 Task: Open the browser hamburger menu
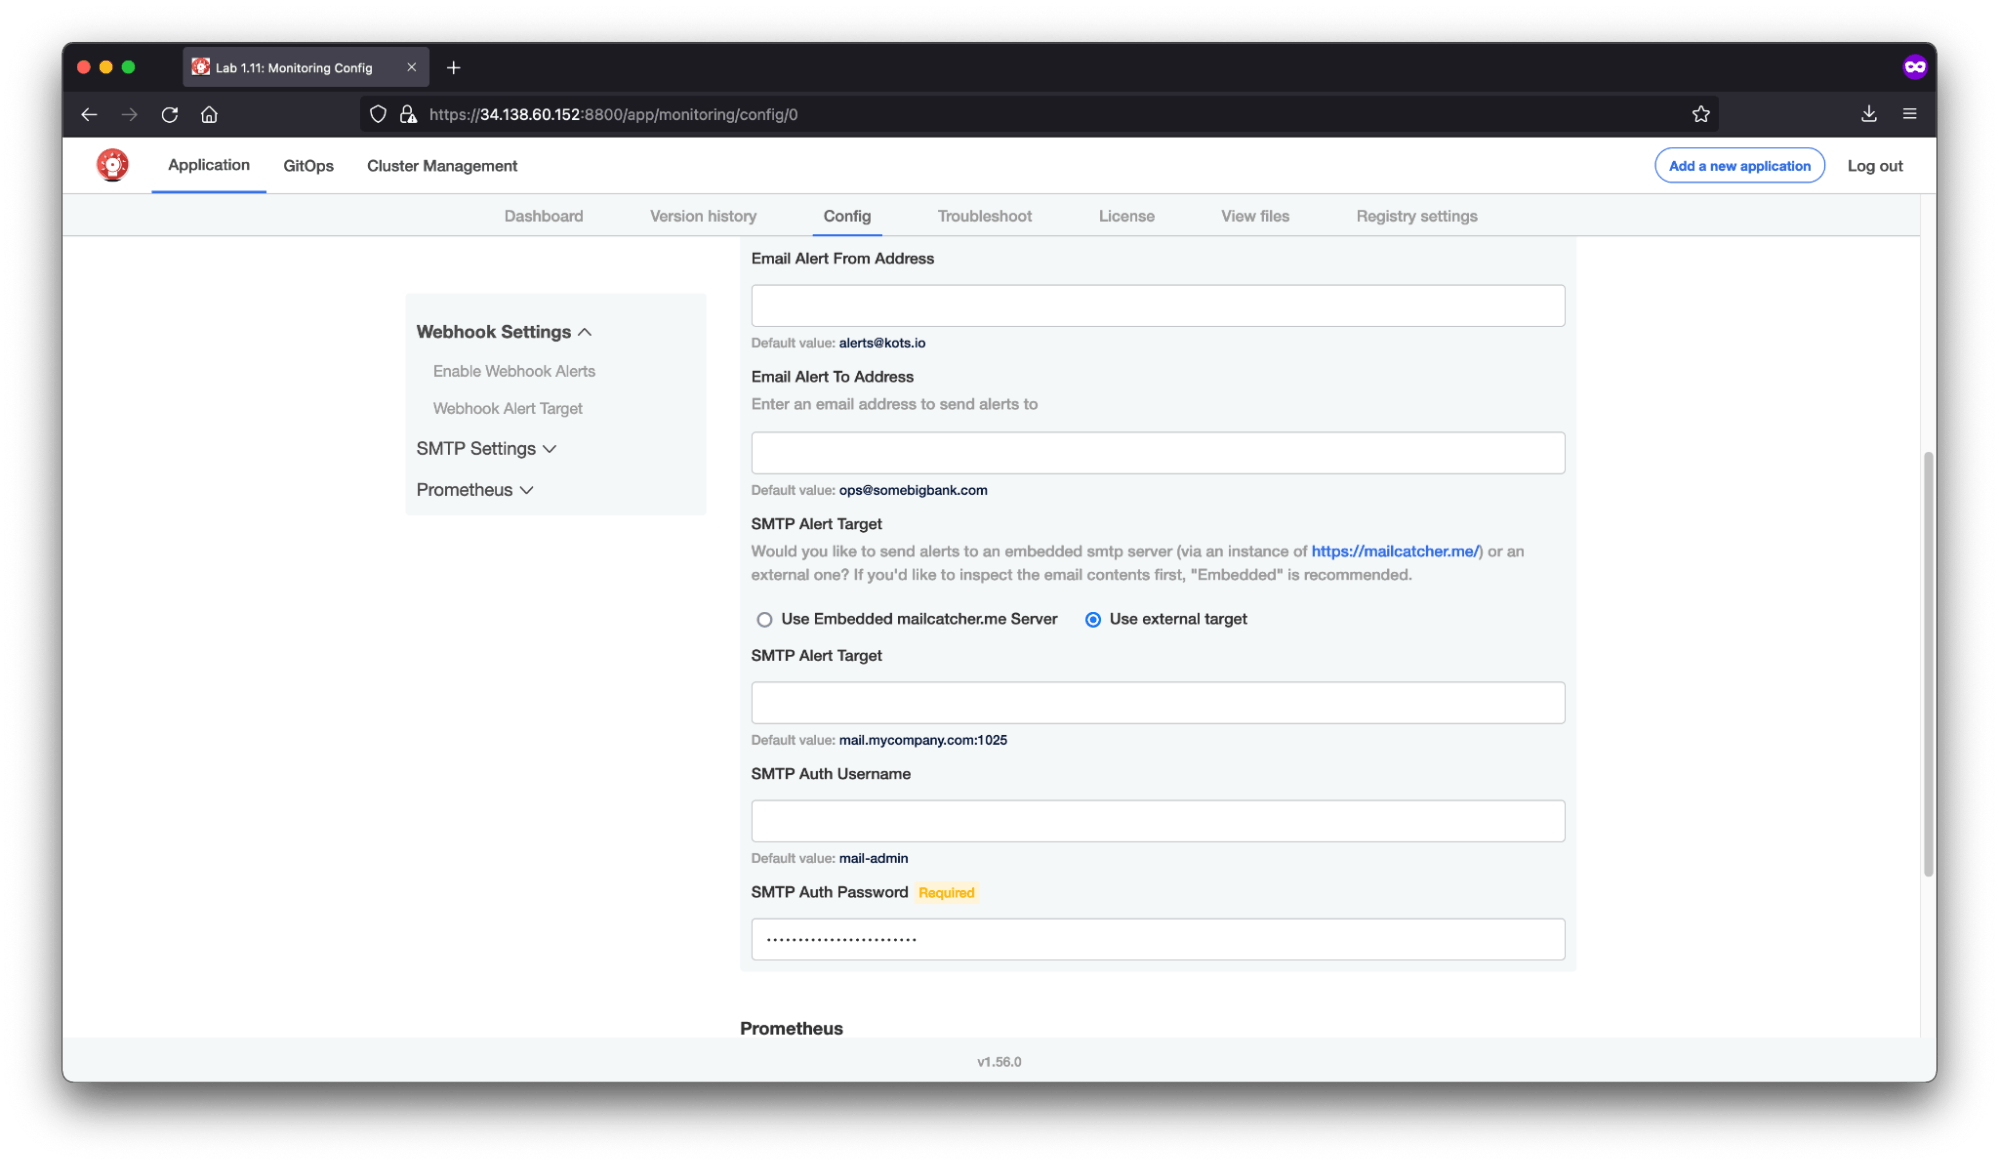pyautogui.click(x=1909, y=114)
